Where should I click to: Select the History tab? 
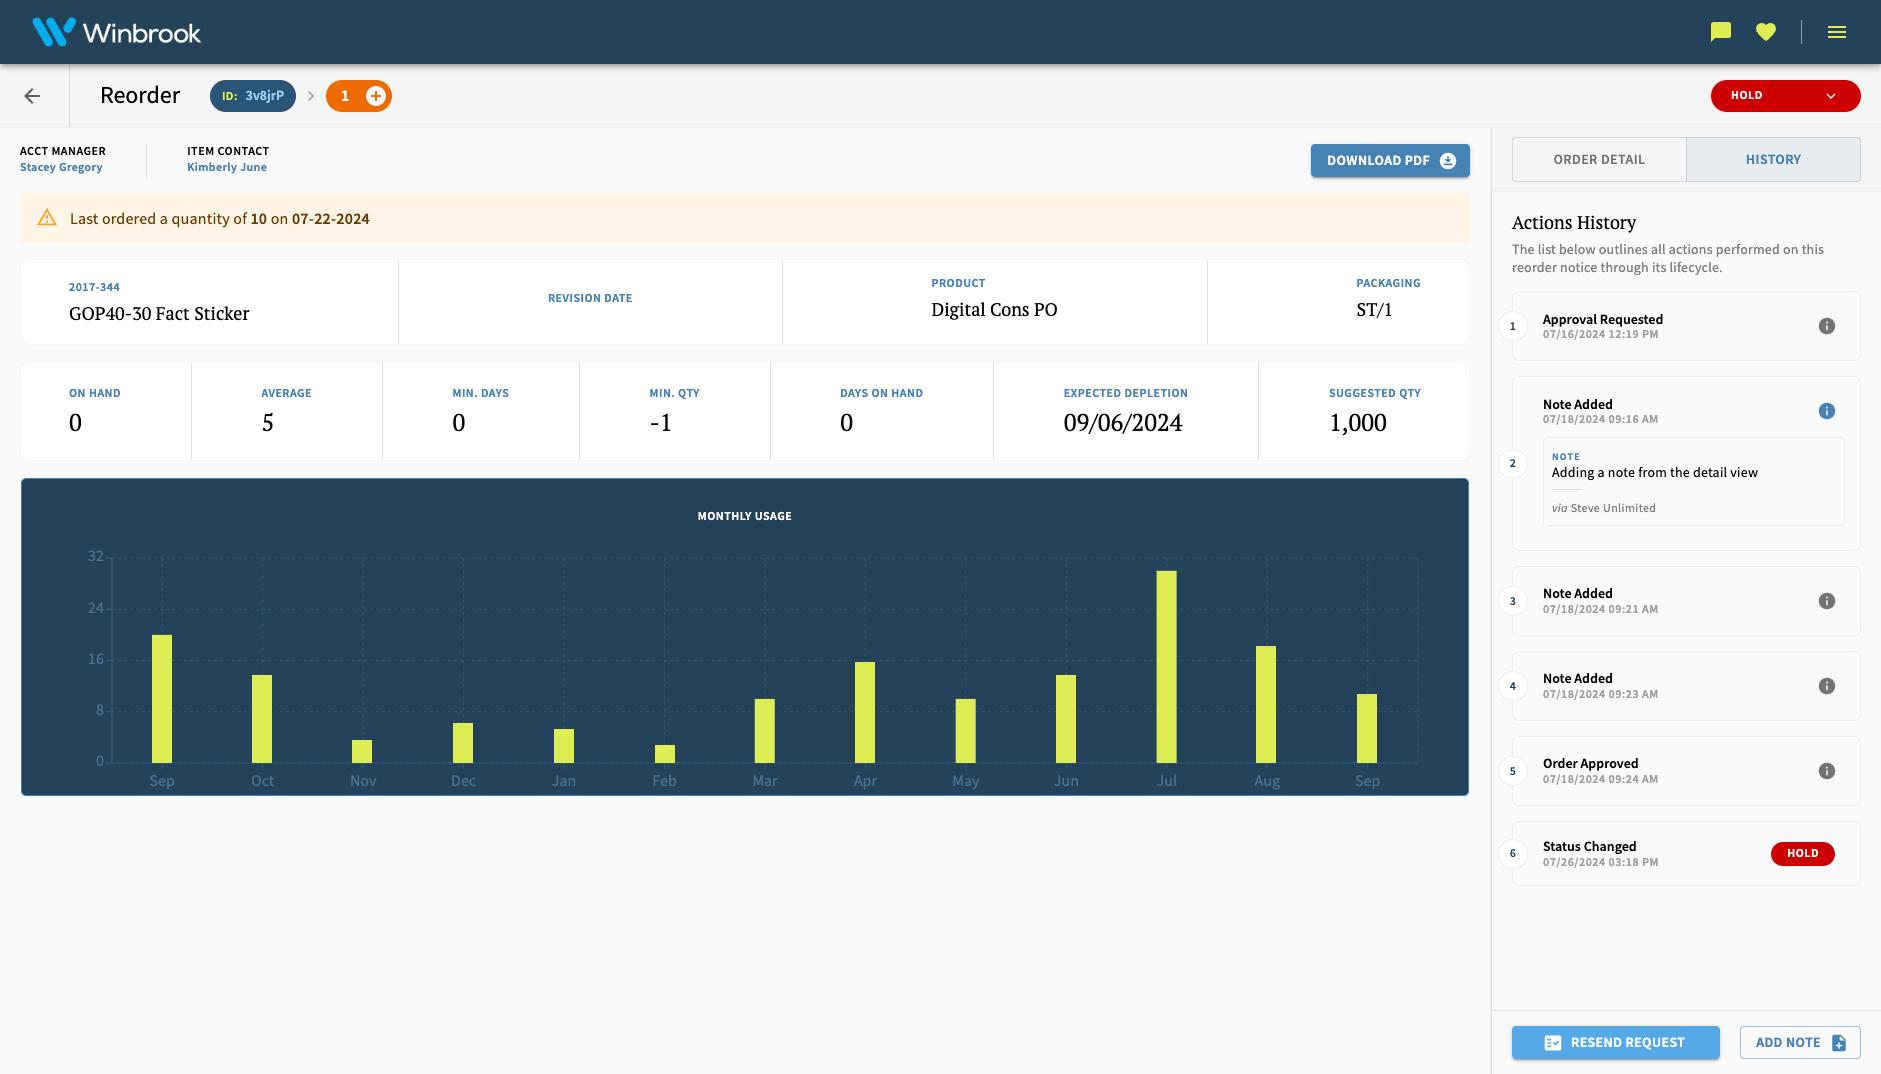[x=1774, y=159]
